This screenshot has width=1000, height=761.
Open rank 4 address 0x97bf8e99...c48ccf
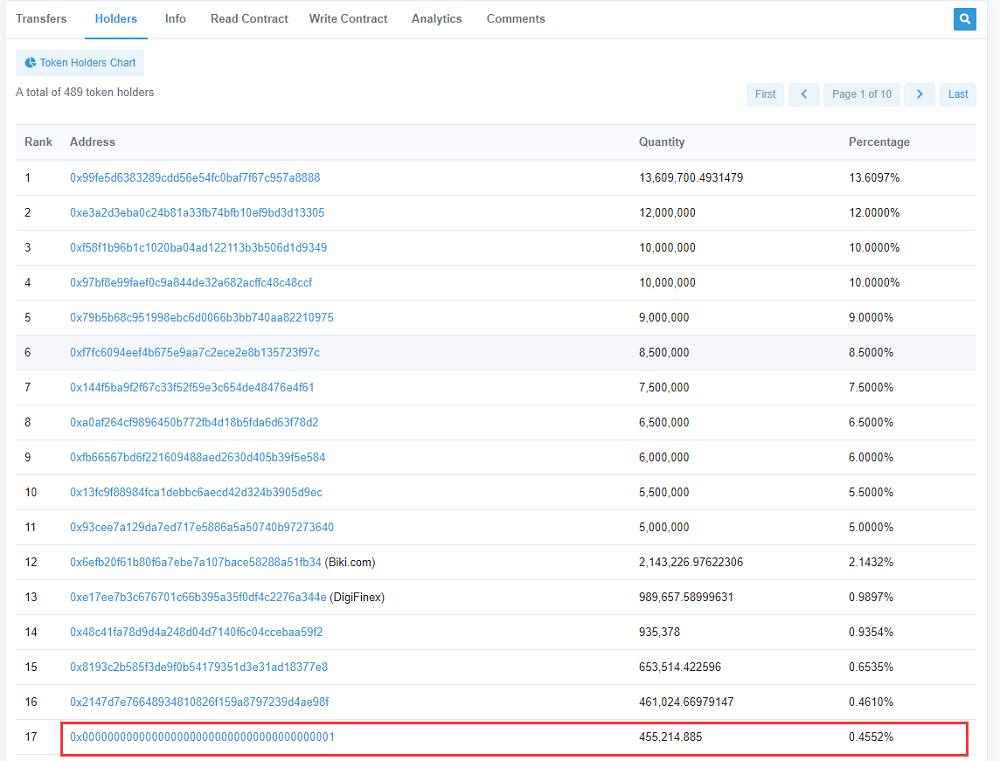tap(191, 283)
